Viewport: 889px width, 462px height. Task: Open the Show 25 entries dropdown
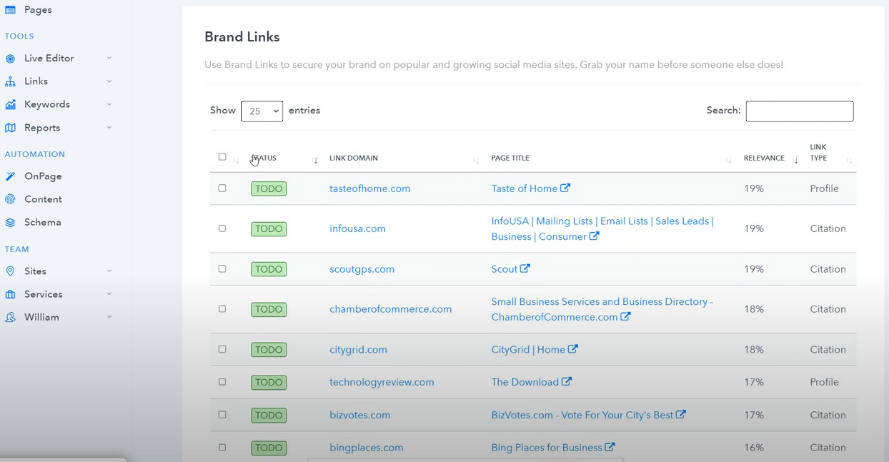[262, 111]
